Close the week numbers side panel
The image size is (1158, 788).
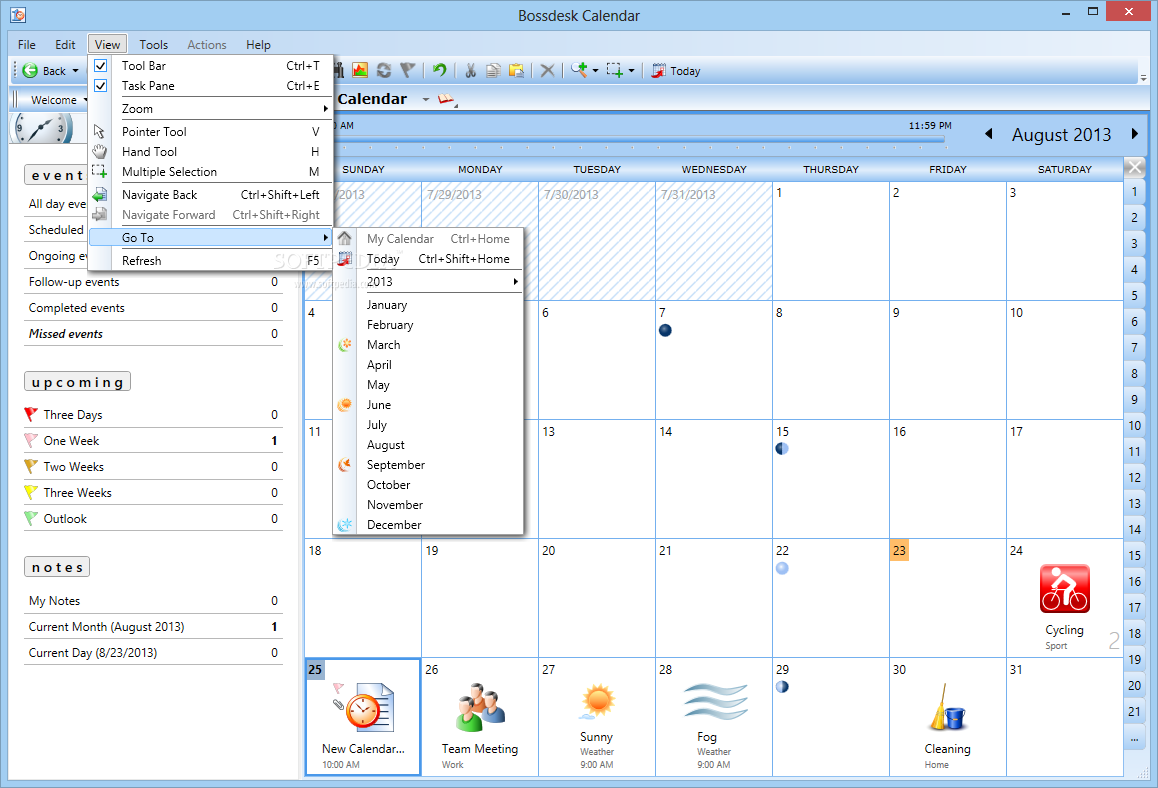[1135, 168]
